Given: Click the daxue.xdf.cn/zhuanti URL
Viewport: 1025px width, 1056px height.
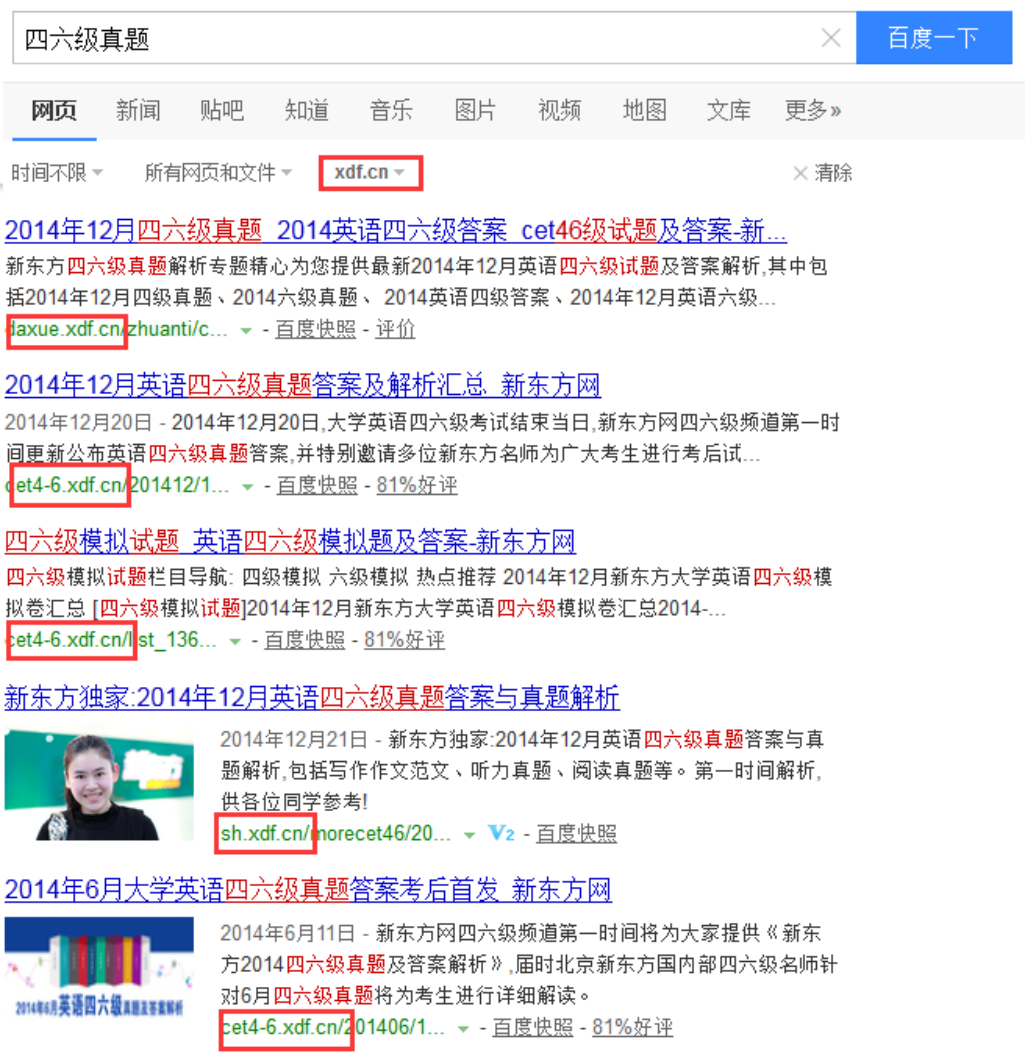Looking at the screenshot, I should 117,329.
